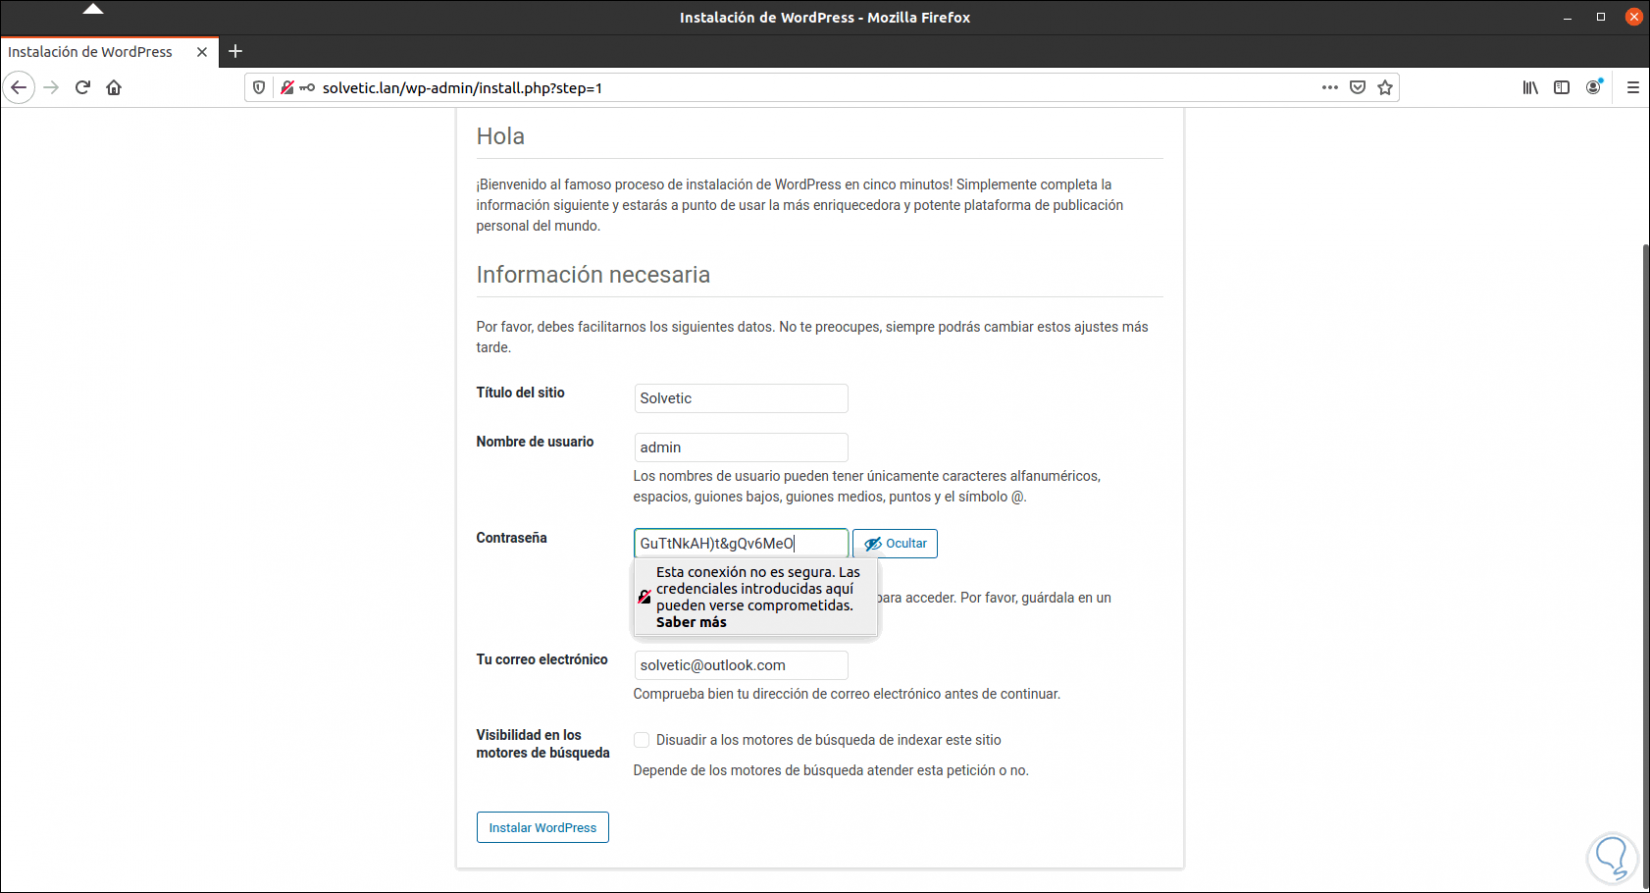
Task: Click the Visibilidad en los motores label
Action: pos(543,744)
